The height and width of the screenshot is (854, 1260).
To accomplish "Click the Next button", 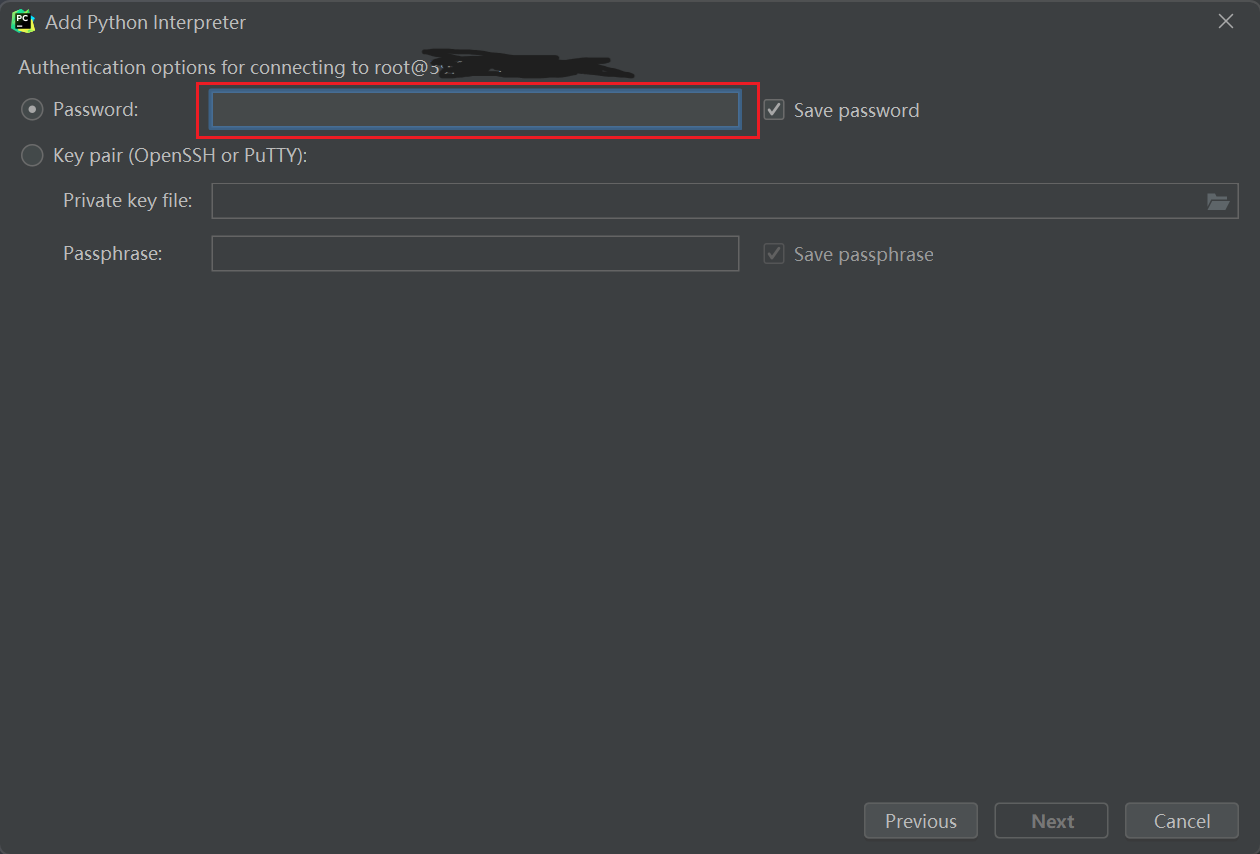I will [1052, 821].
